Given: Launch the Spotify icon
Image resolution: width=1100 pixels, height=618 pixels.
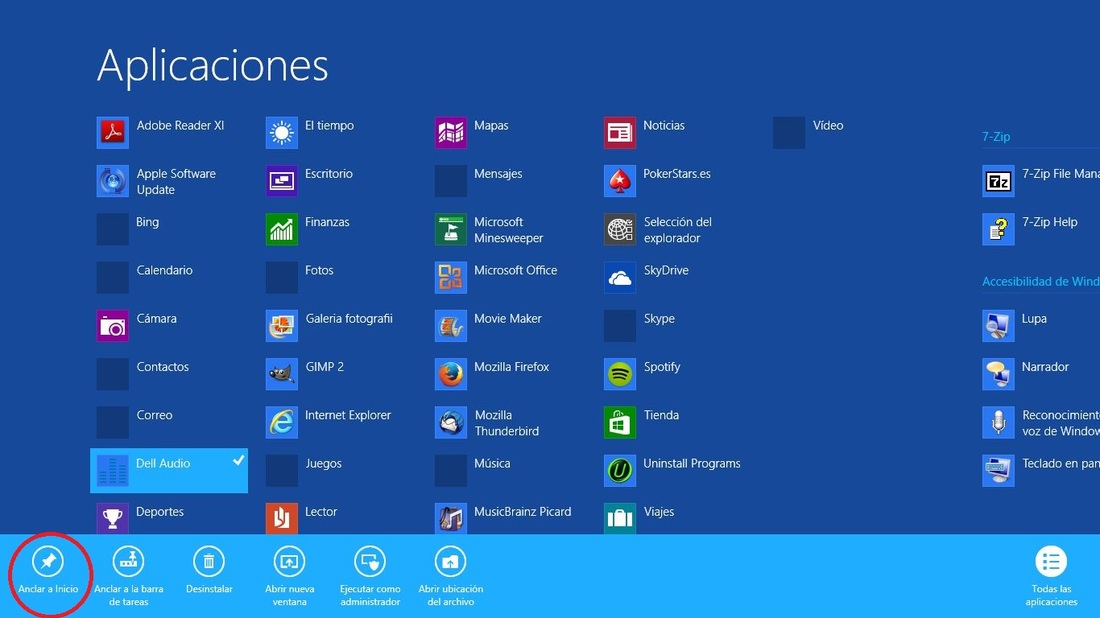Looking at the screenshot, I should click(x=619, y=374).
